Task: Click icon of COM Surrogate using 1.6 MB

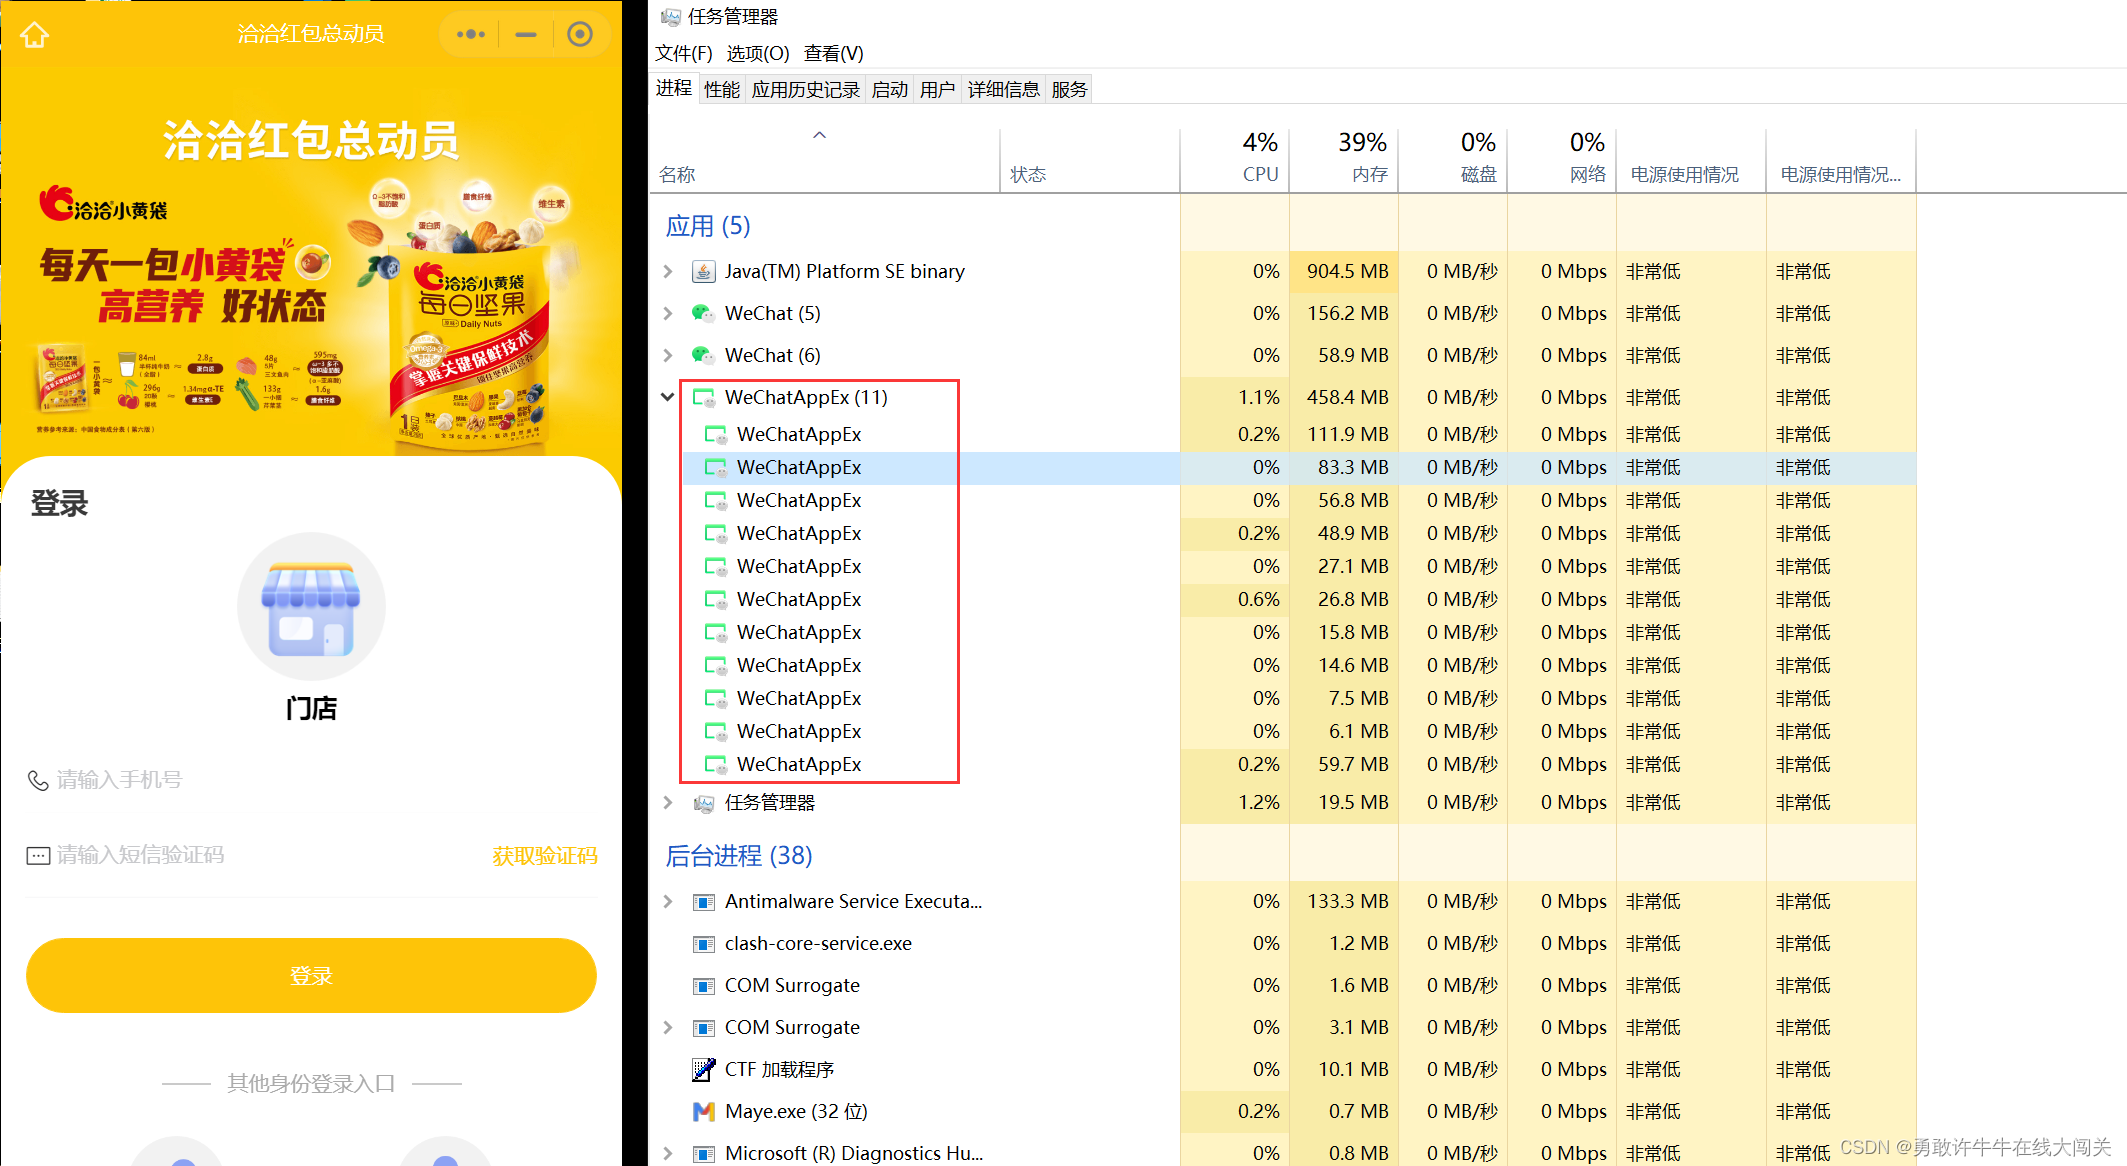Action: tap(704, 986)
